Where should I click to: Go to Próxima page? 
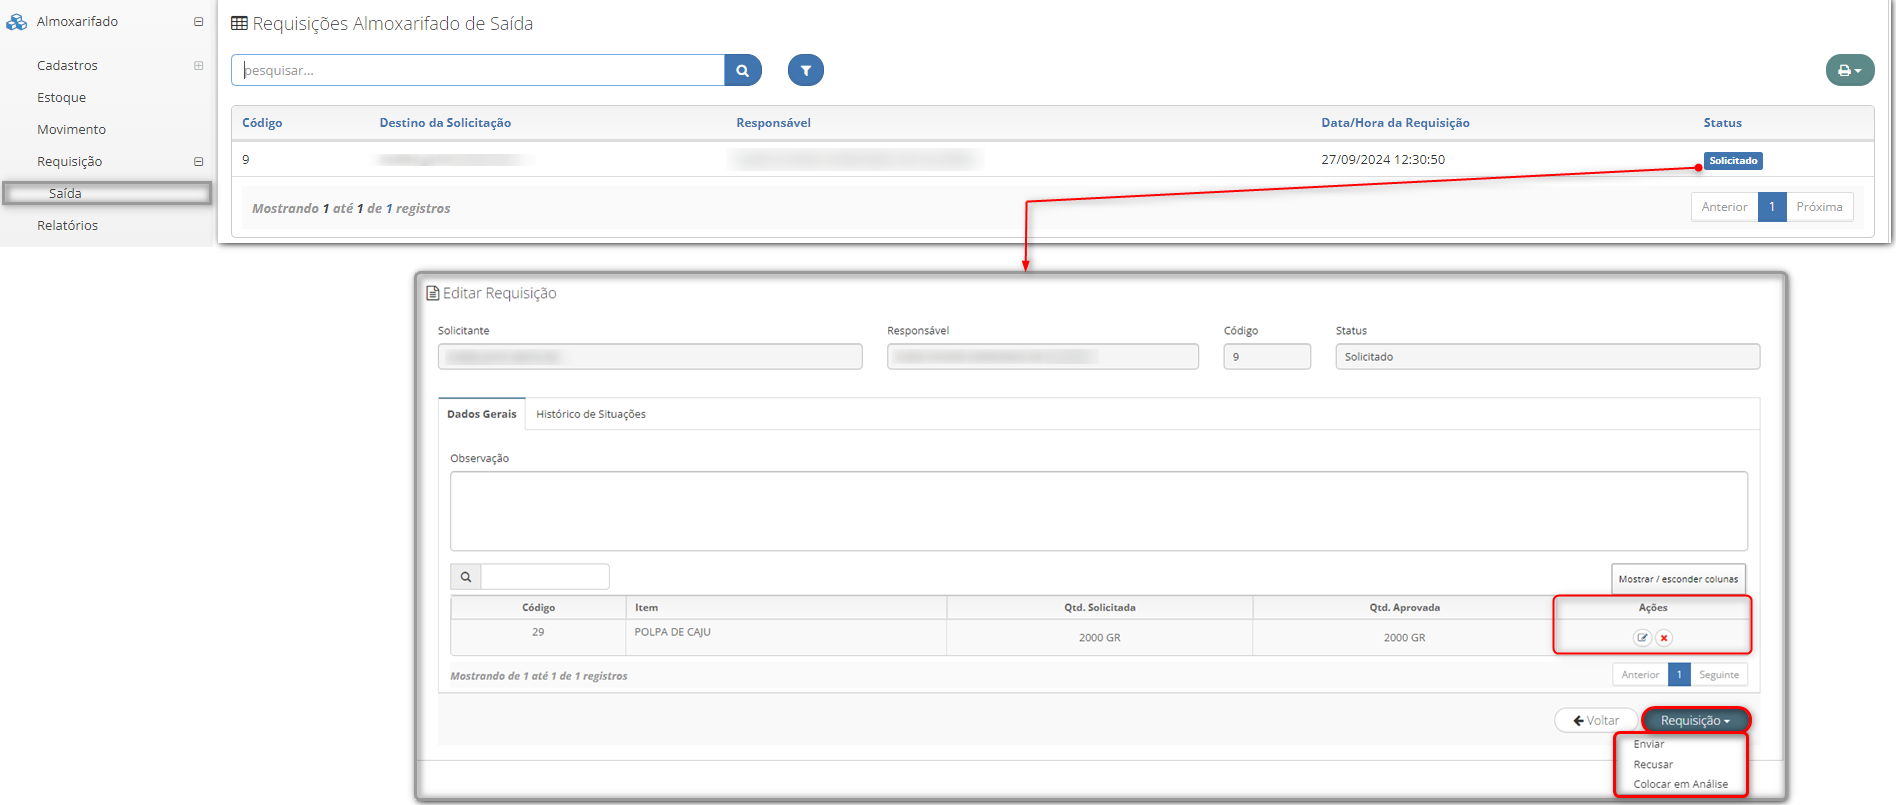[1819, 207]
